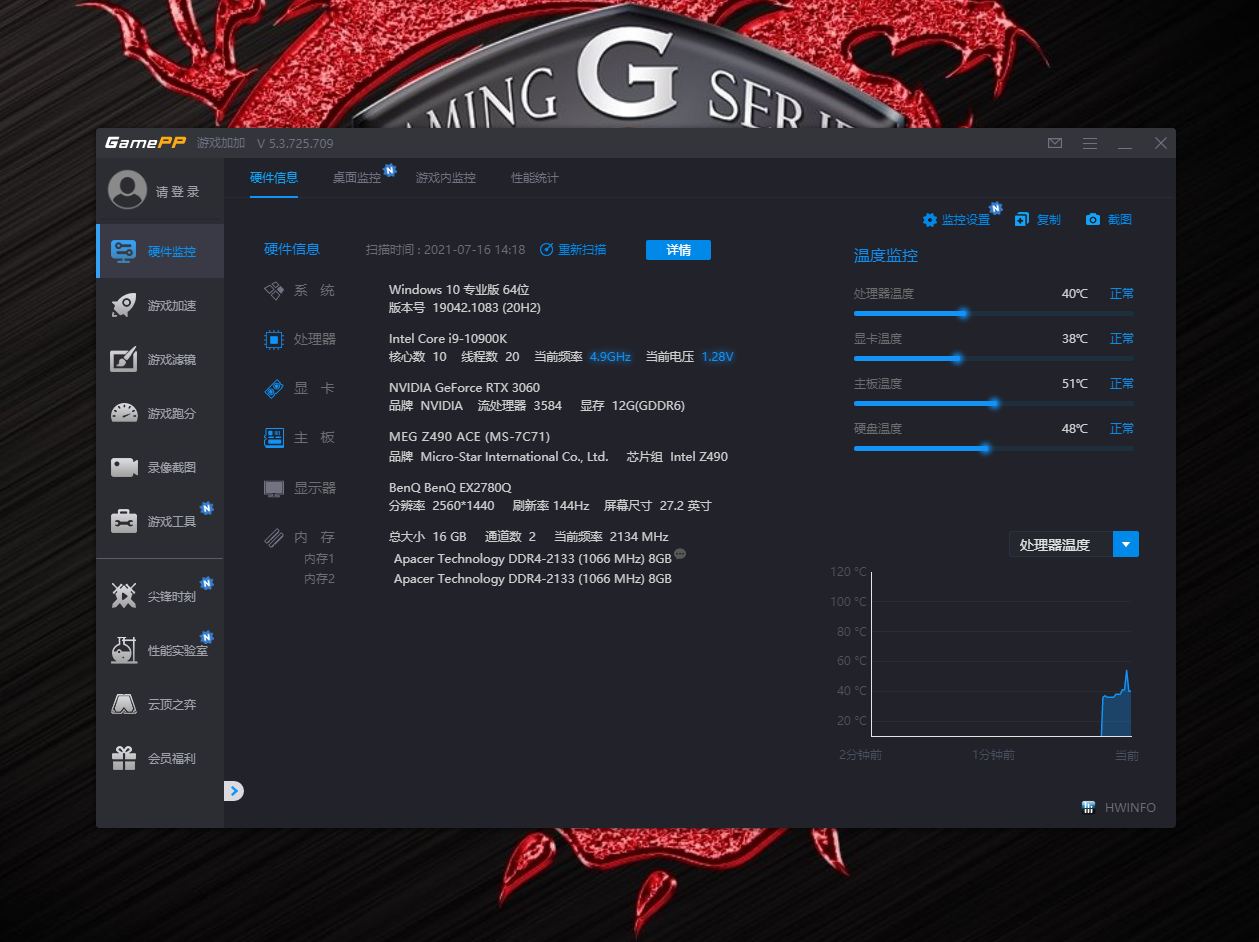Open 云顶之弈 sidebar item
Image resolution: width=1259 pixels, height=942 pixels.
pyautogui.click(x=160, y=704)
